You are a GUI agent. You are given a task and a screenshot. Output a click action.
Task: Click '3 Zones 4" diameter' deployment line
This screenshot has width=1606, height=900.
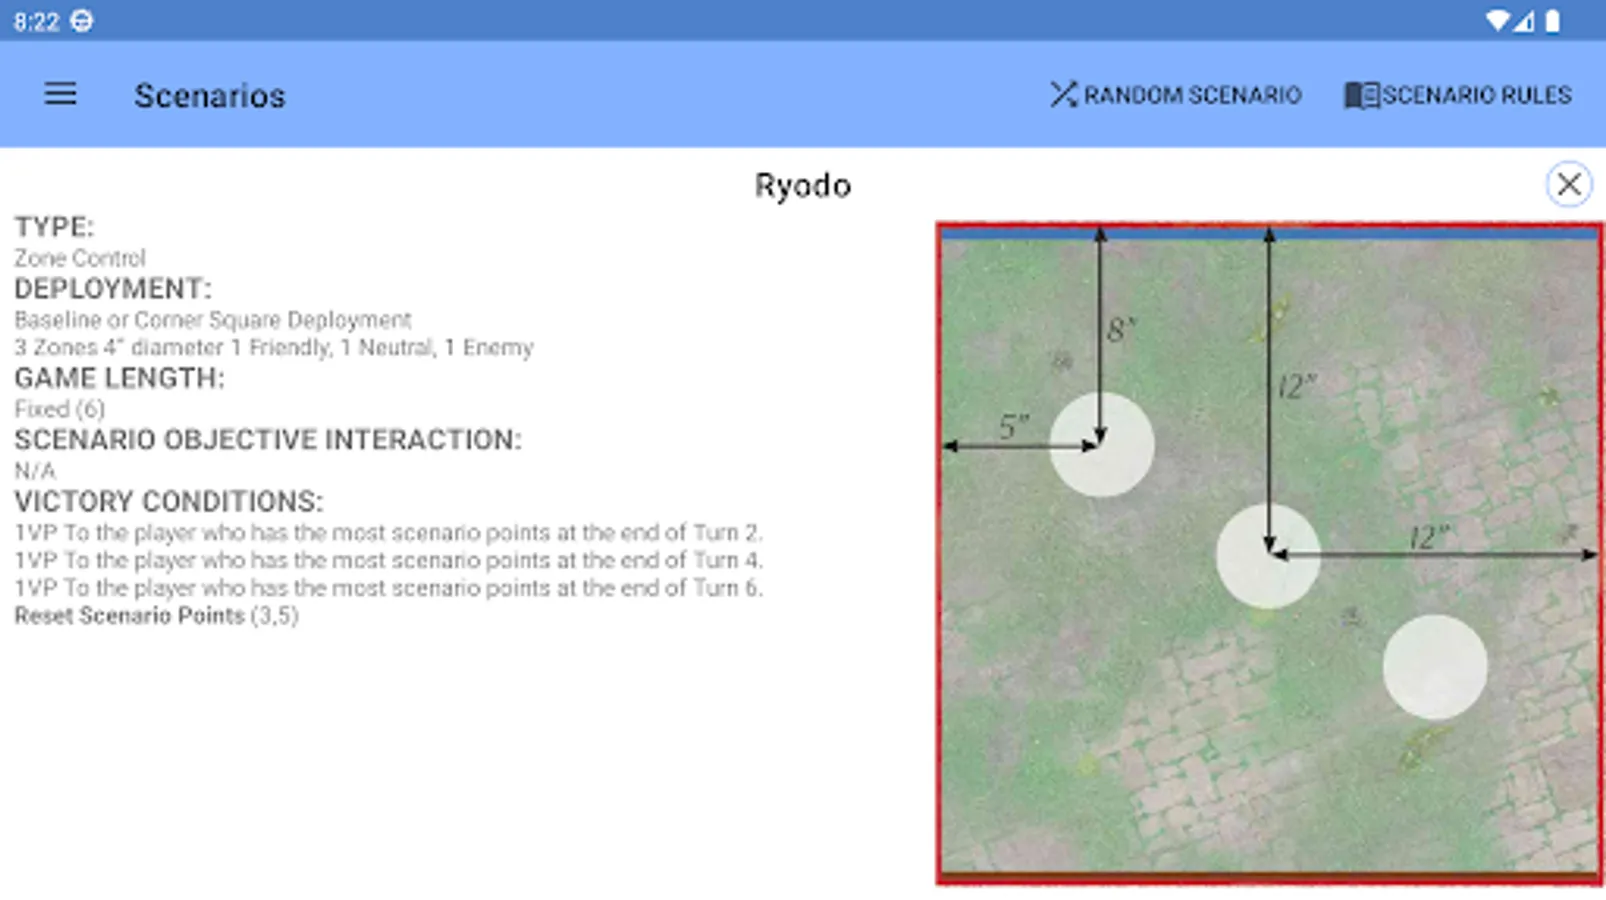[274, 348]
